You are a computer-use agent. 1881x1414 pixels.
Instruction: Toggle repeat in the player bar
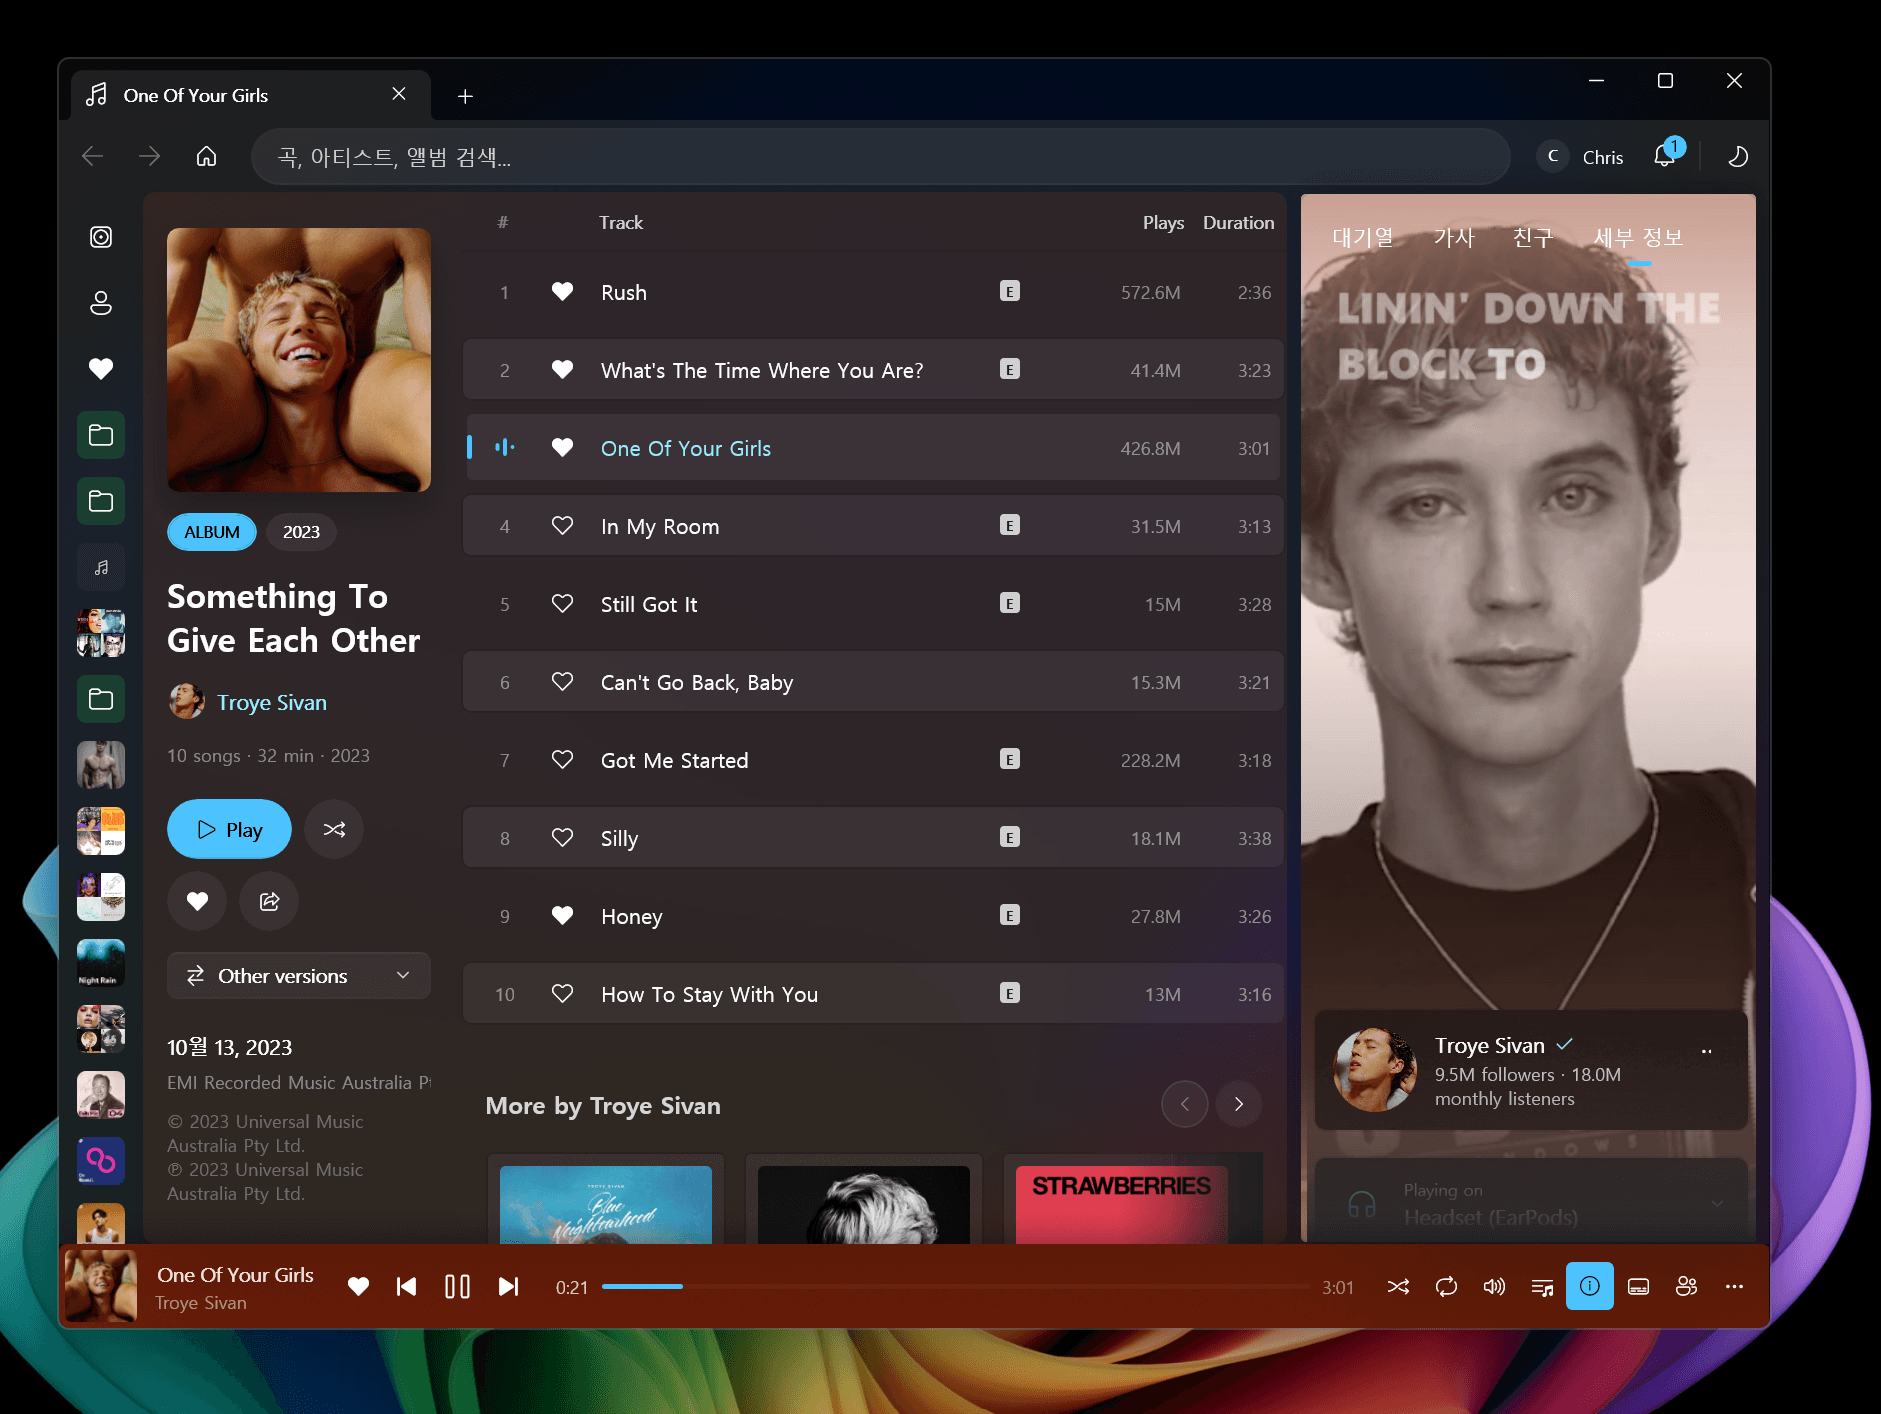[x=1446, y=1286]
